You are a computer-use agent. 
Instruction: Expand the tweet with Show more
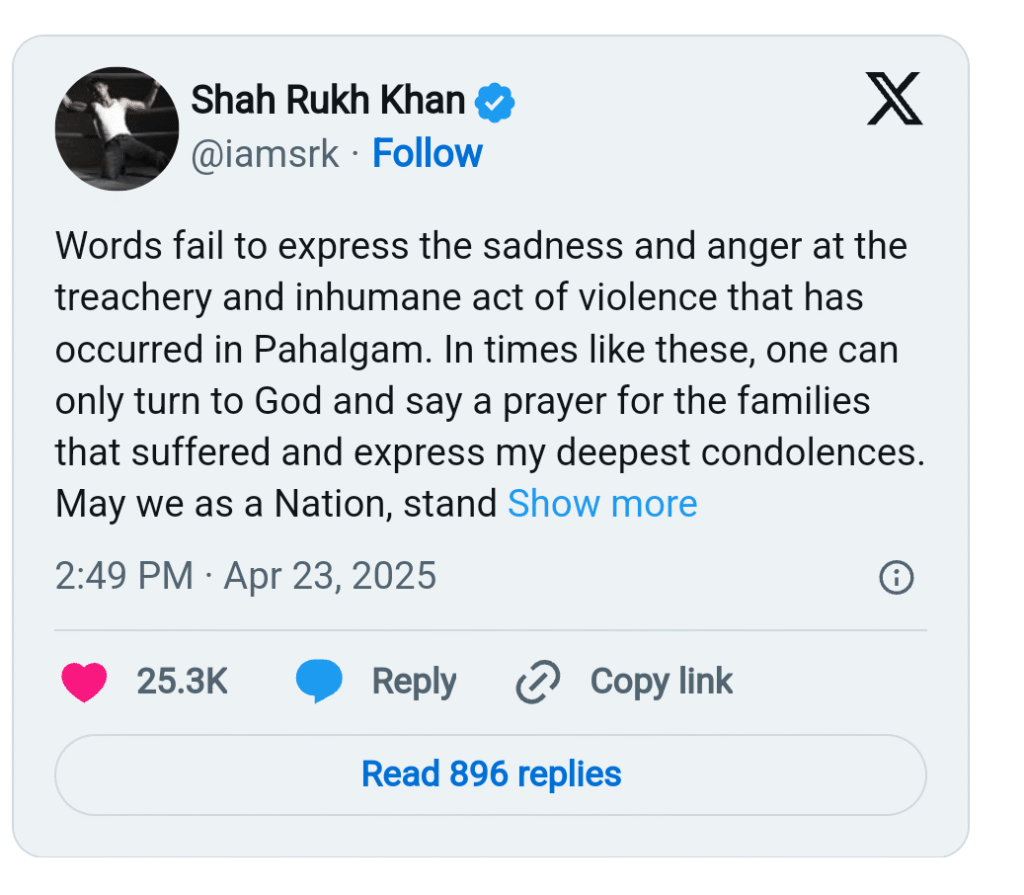602,504
